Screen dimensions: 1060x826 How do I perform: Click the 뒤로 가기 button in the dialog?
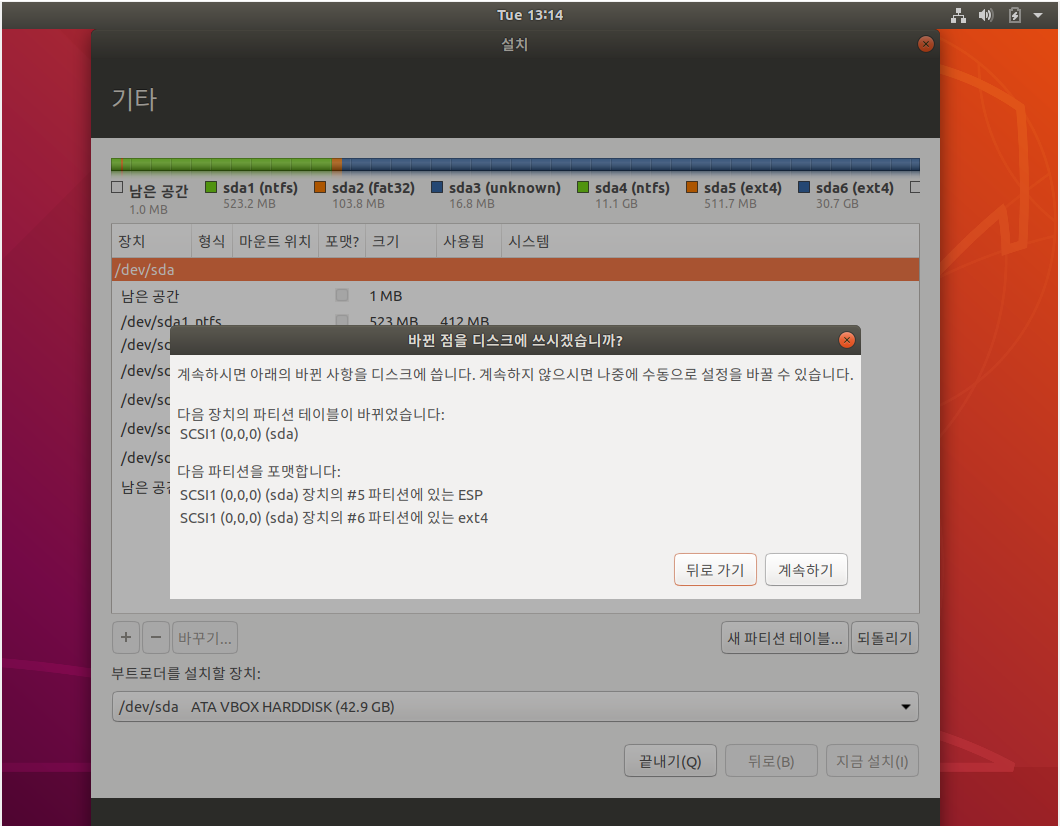click(715, 570)
